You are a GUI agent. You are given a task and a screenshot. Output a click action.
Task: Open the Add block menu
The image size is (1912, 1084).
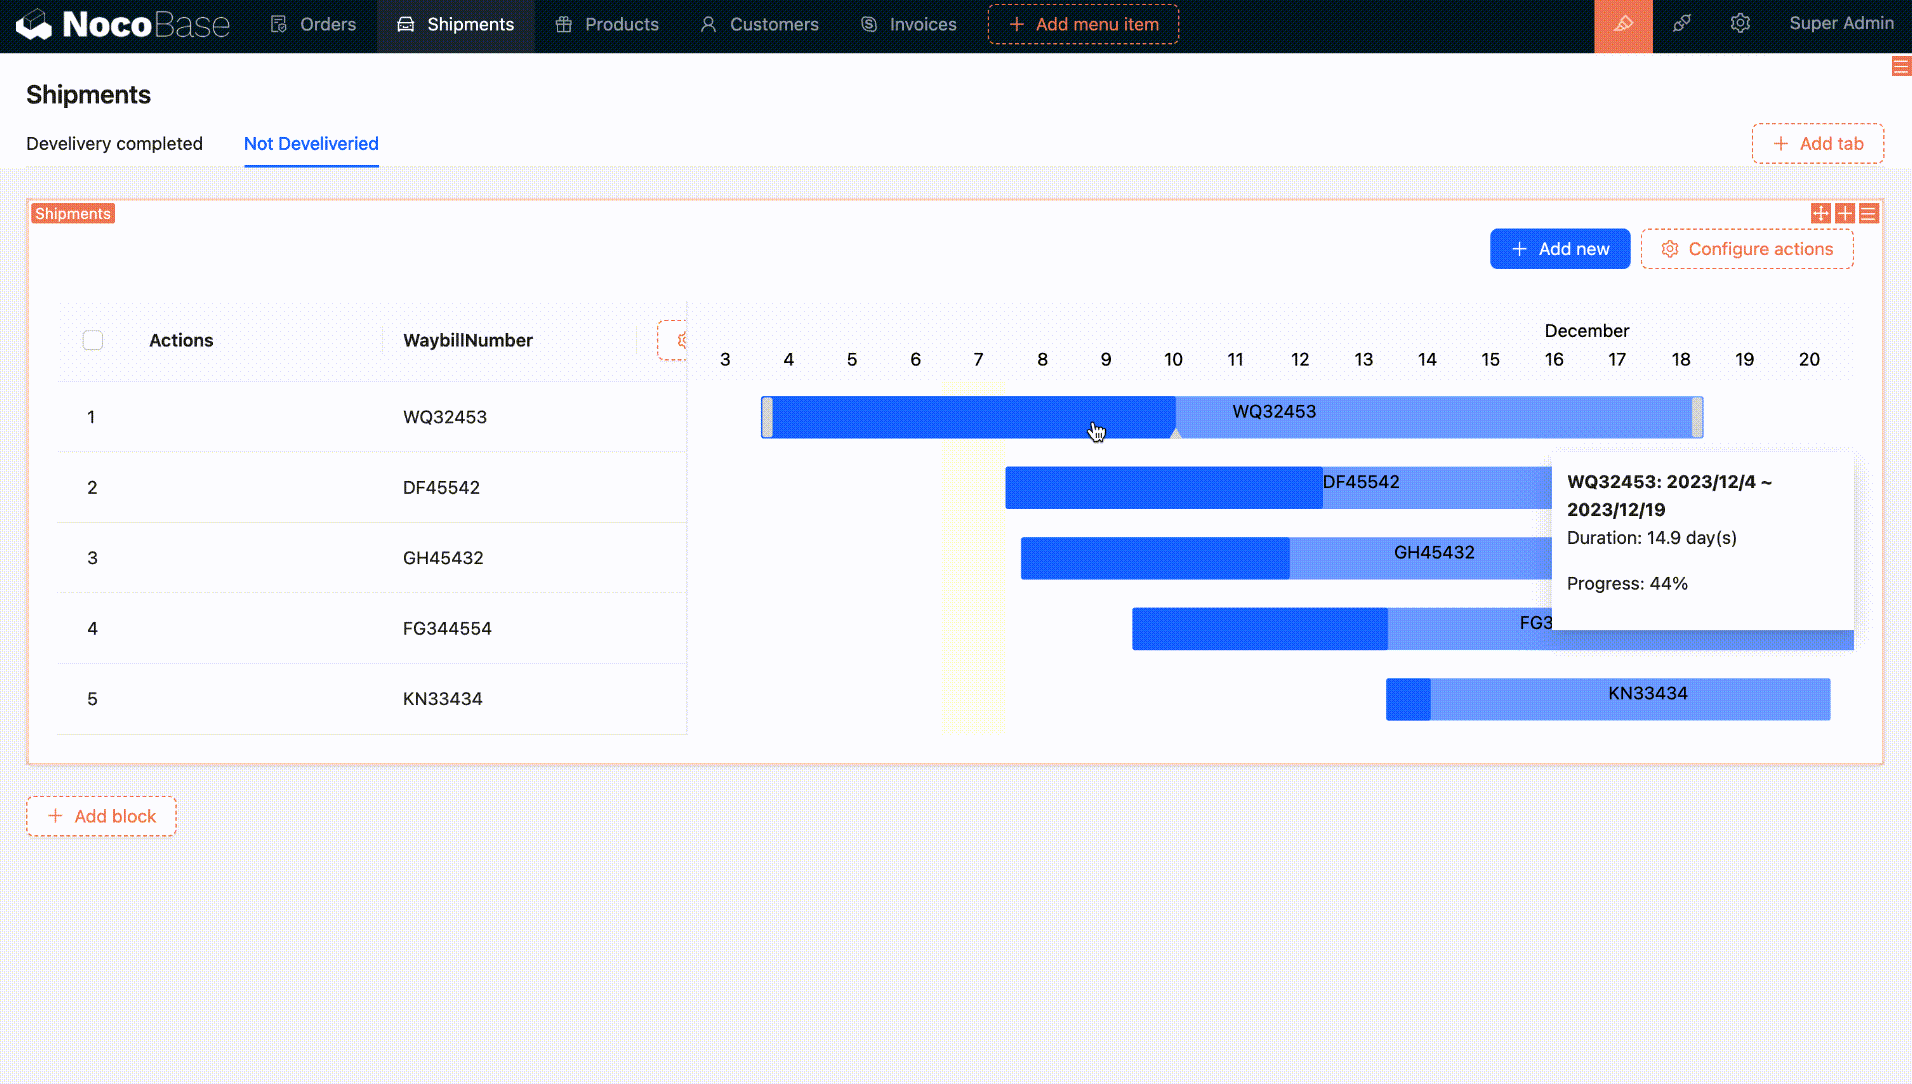tap(101, 816)
